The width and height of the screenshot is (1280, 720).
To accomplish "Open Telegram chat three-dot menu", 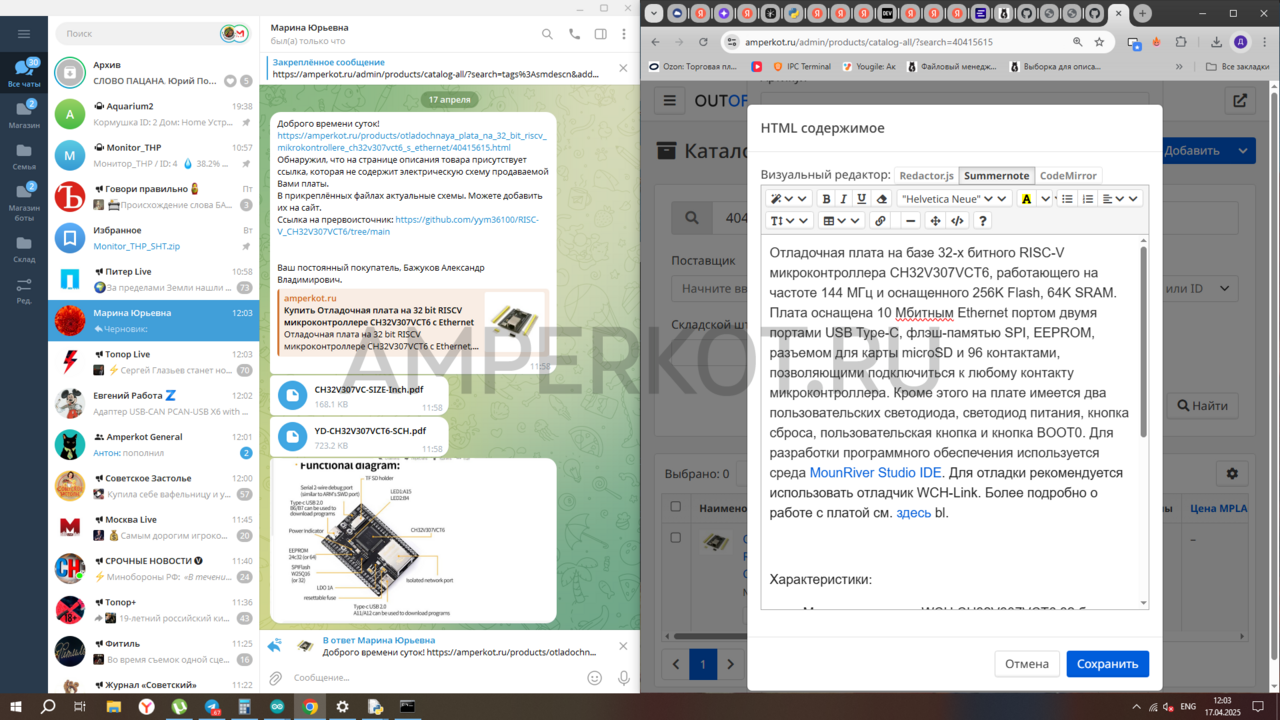I will point(624,34).
